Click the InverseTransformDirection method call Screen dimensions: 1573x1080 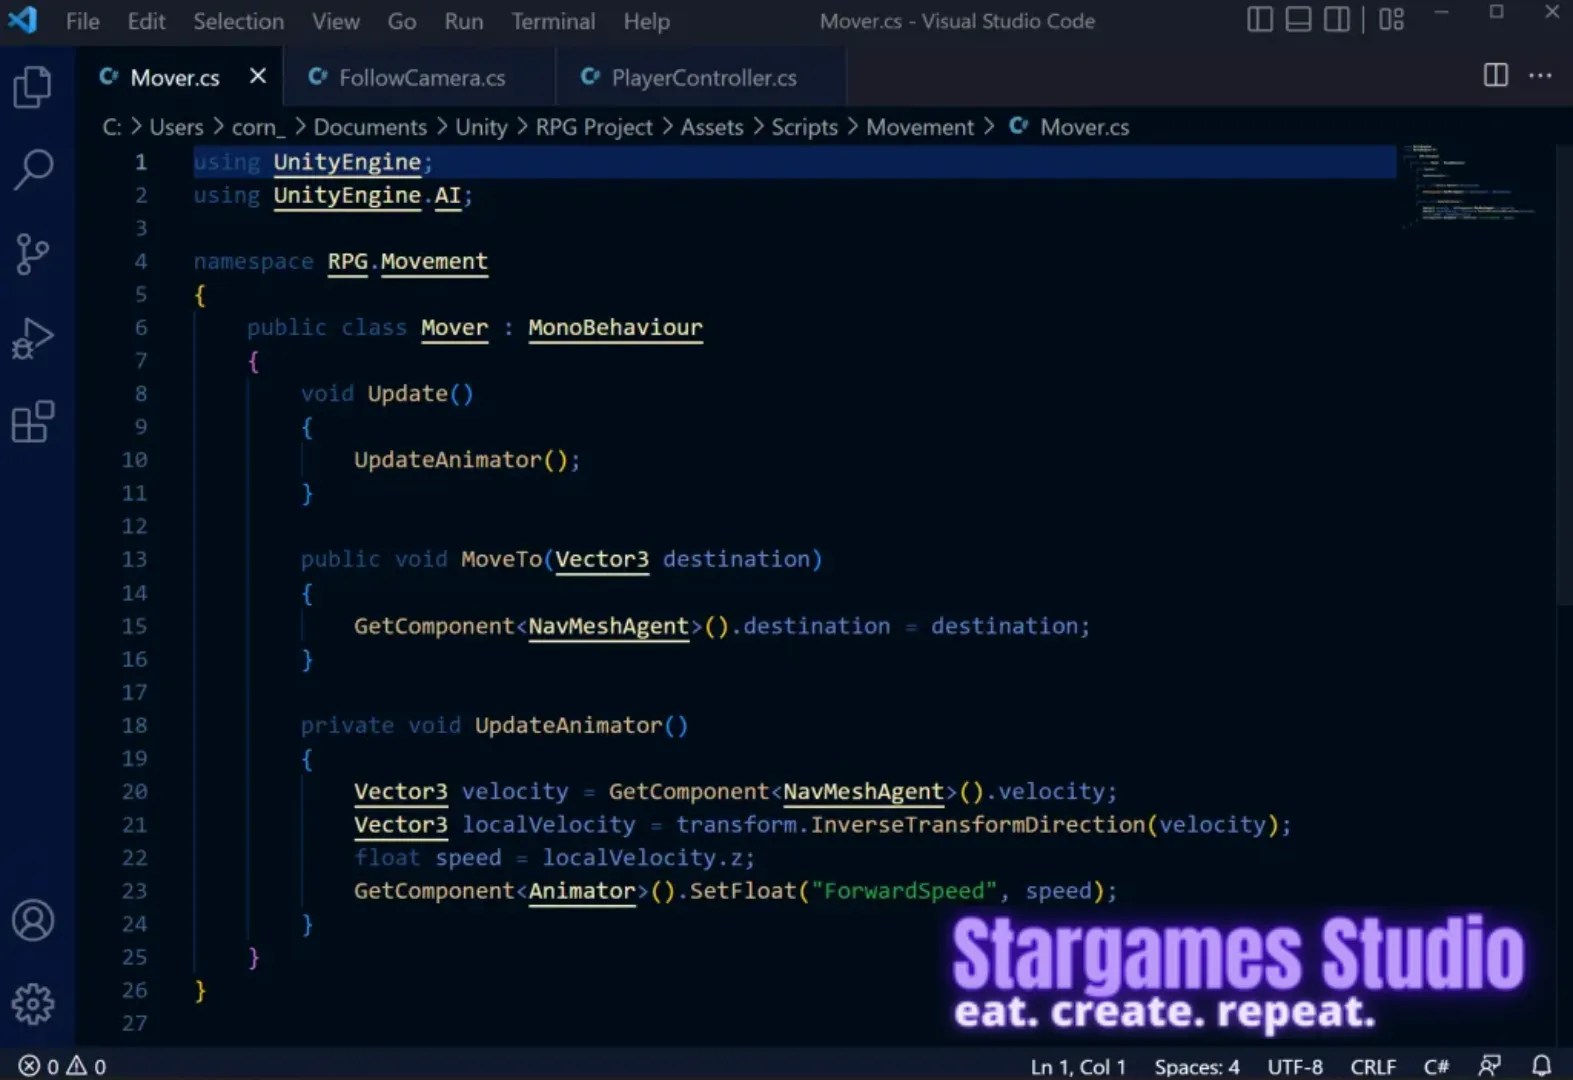click(x=977, y=824)
